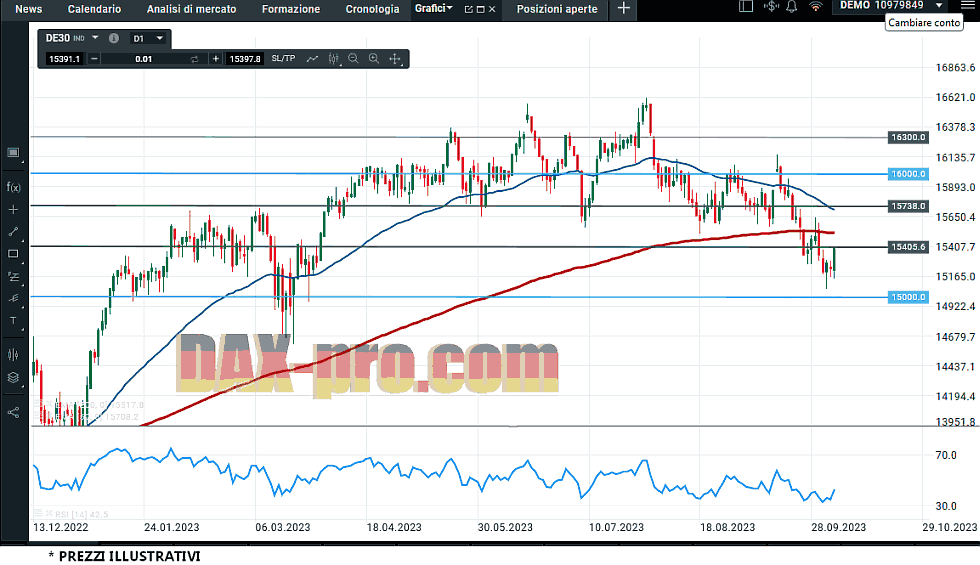The width and height of the screenshot is (980, 565).
Task: Toggle the volume calculator swap icon
Action: pos(194,59)
